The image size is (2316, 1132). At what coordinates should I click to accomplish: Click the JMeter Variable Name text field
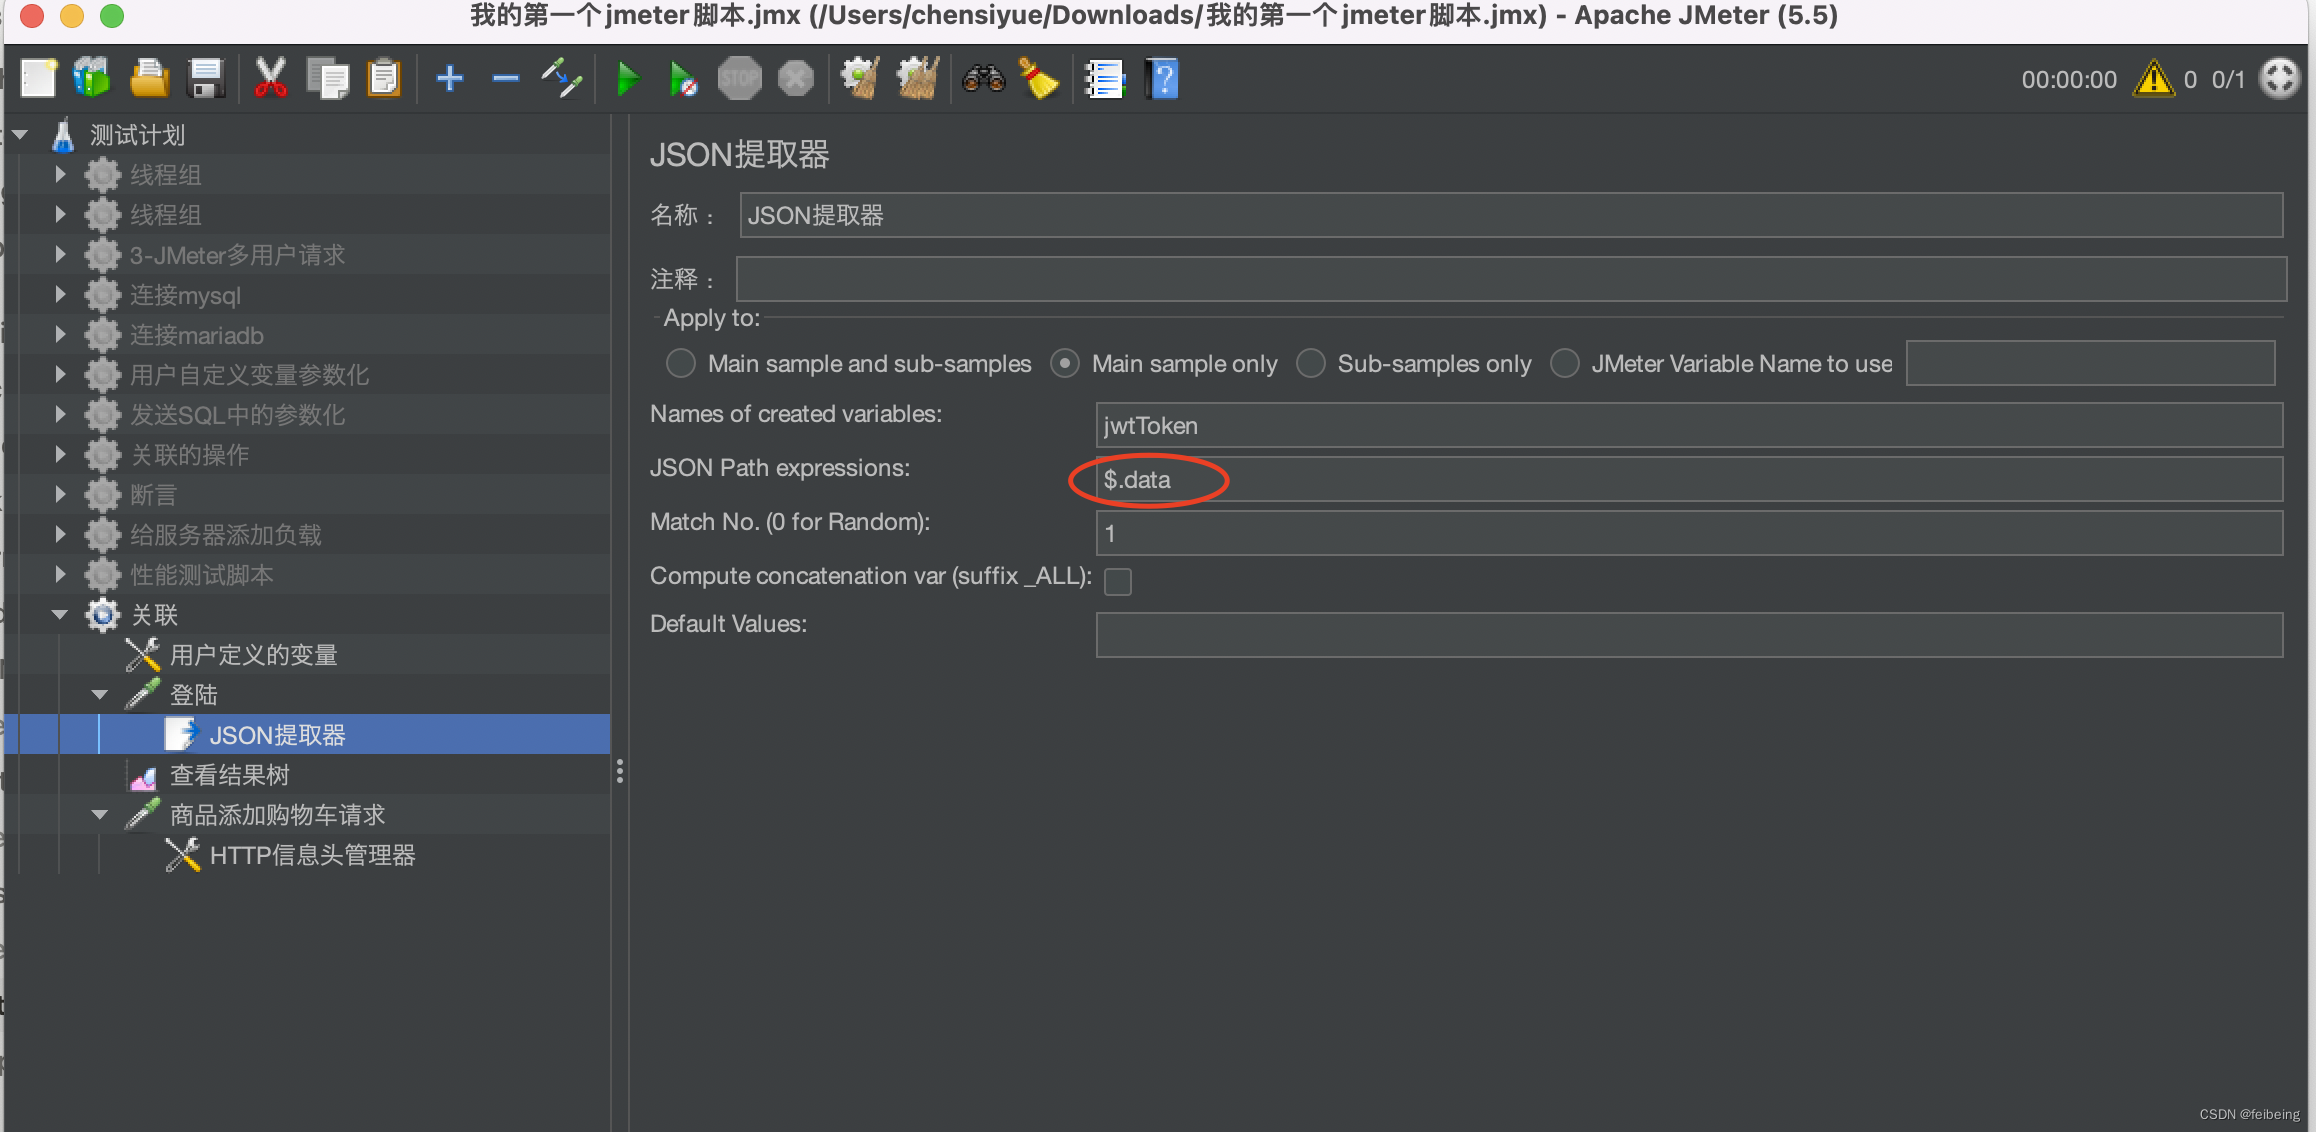coord(2091,363)
